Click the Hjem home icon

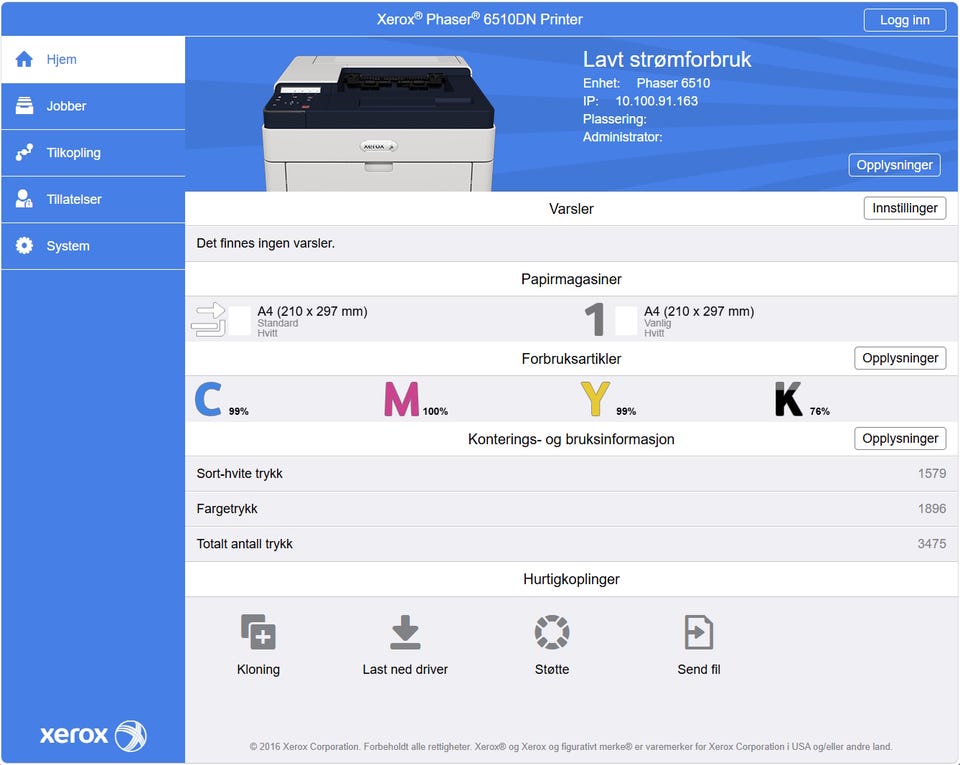coord(24,59)
